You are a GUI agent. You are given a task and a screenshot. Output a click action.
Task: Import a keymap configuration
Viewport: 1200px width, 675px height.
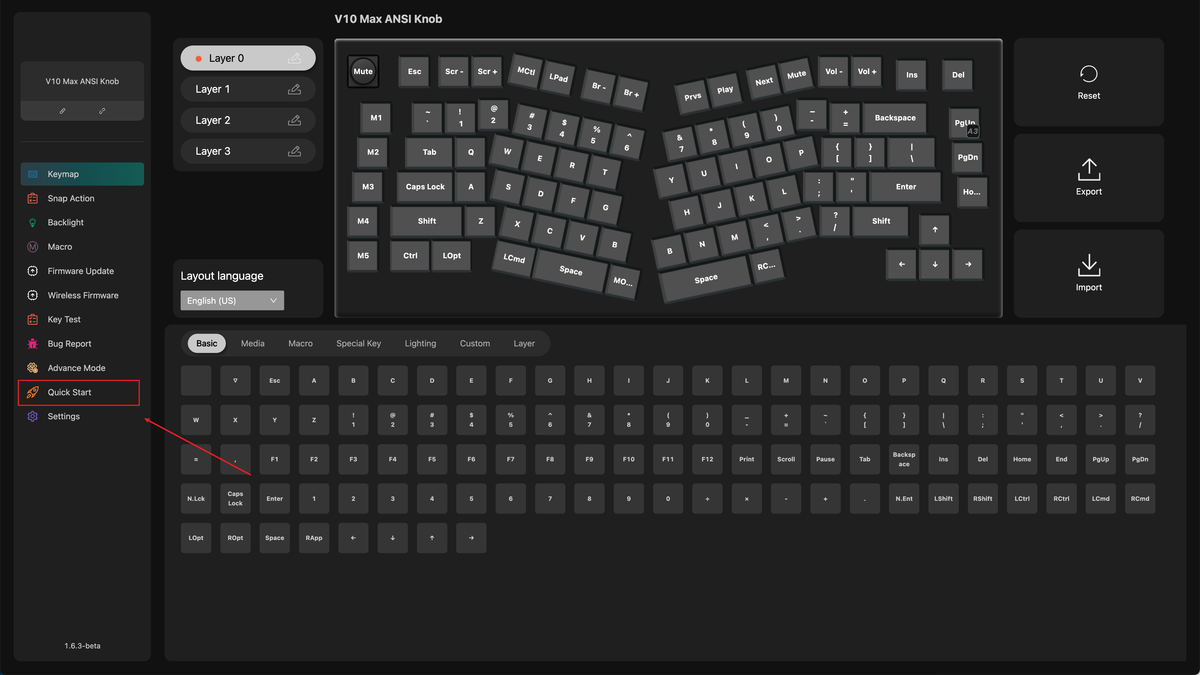(x=1088, y=273)
